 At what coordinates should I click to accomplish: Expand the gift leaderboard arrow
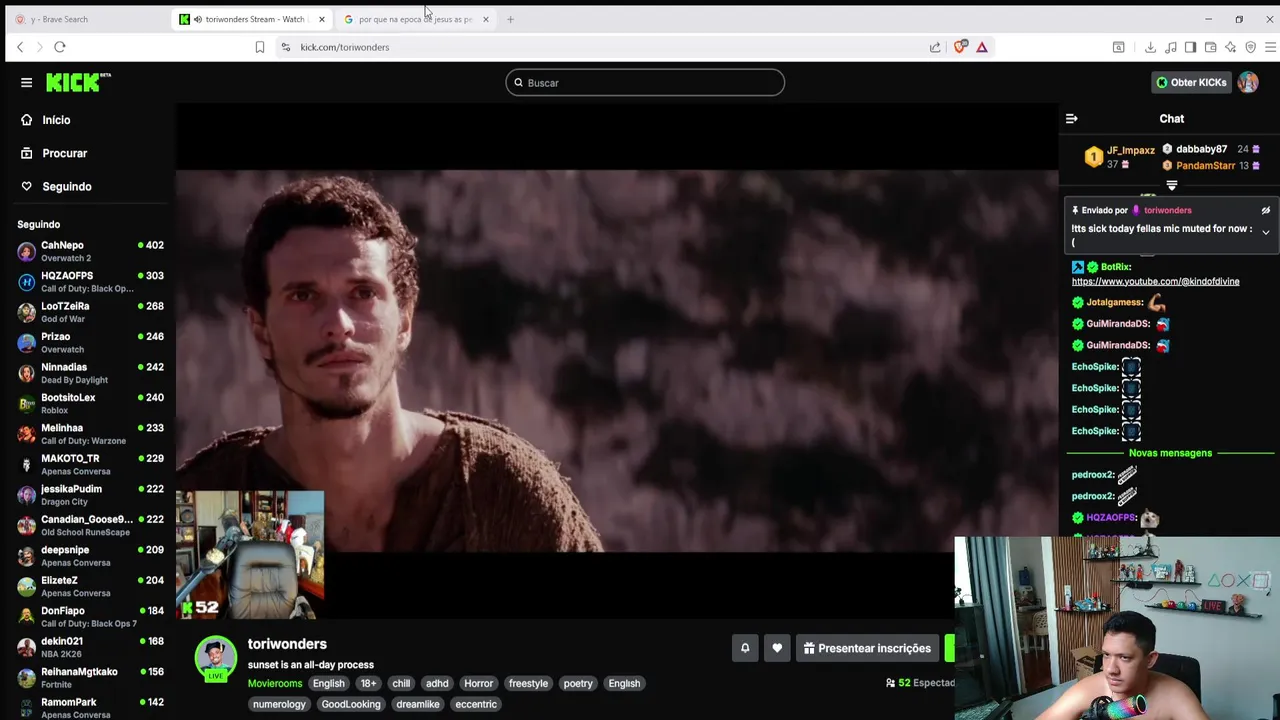pos(1172,186)
